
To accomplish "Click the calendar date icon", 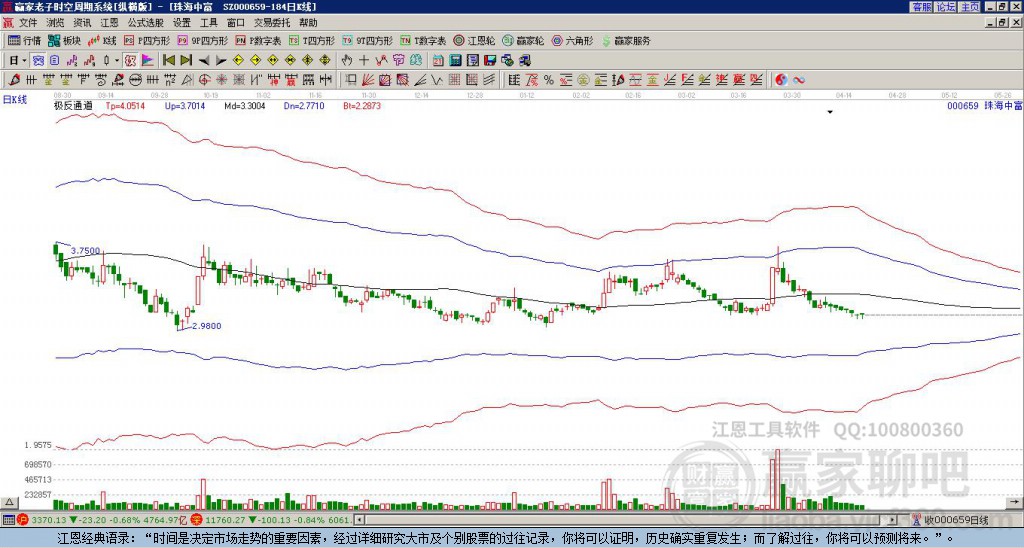I will click(x=438, y=60).
